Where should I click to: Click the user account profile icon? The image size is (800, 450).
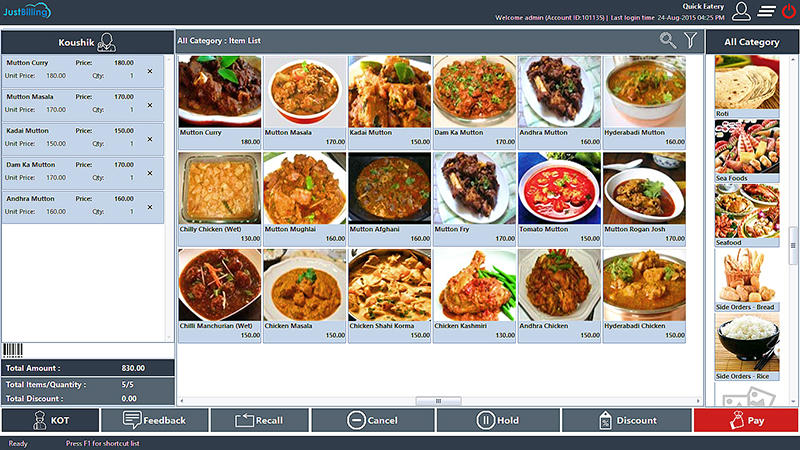[741, 11]
